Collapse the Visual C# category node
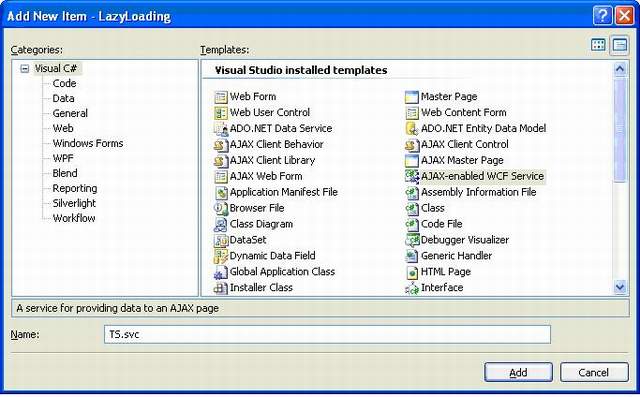 24,69
